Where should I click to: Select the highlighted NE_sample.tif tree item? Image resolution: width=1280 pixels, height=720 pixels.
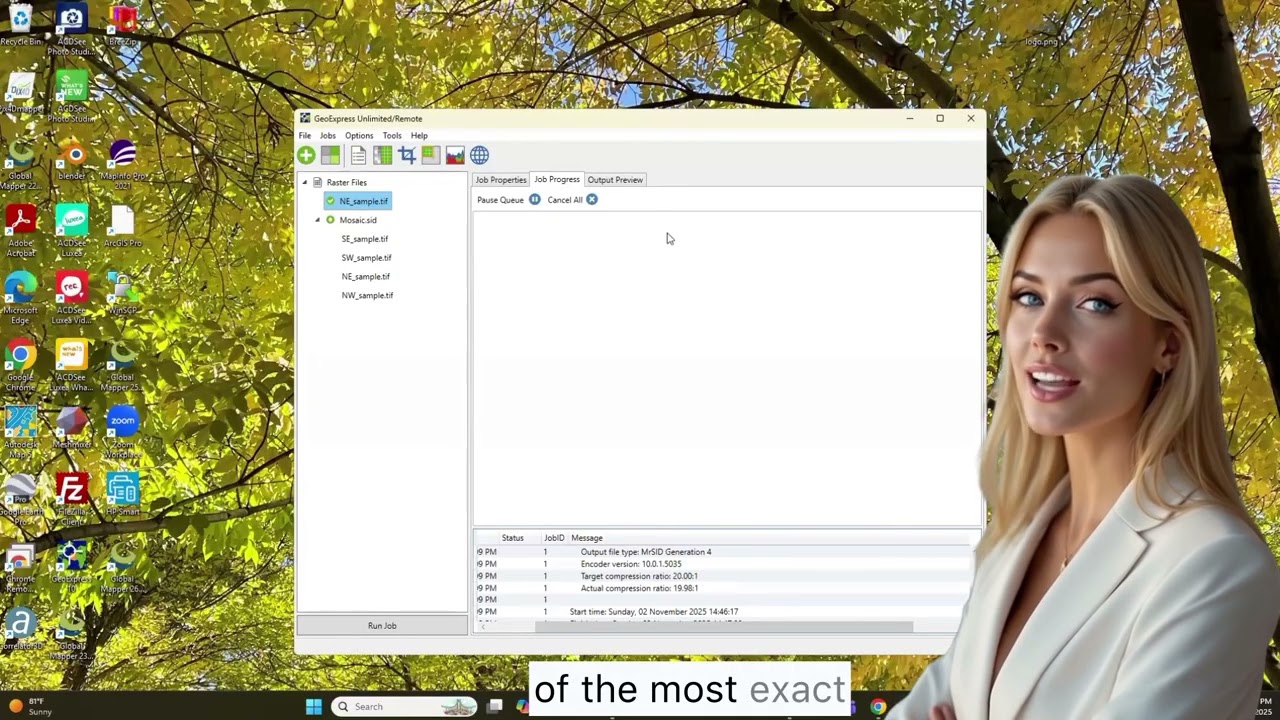pos(357,201)
